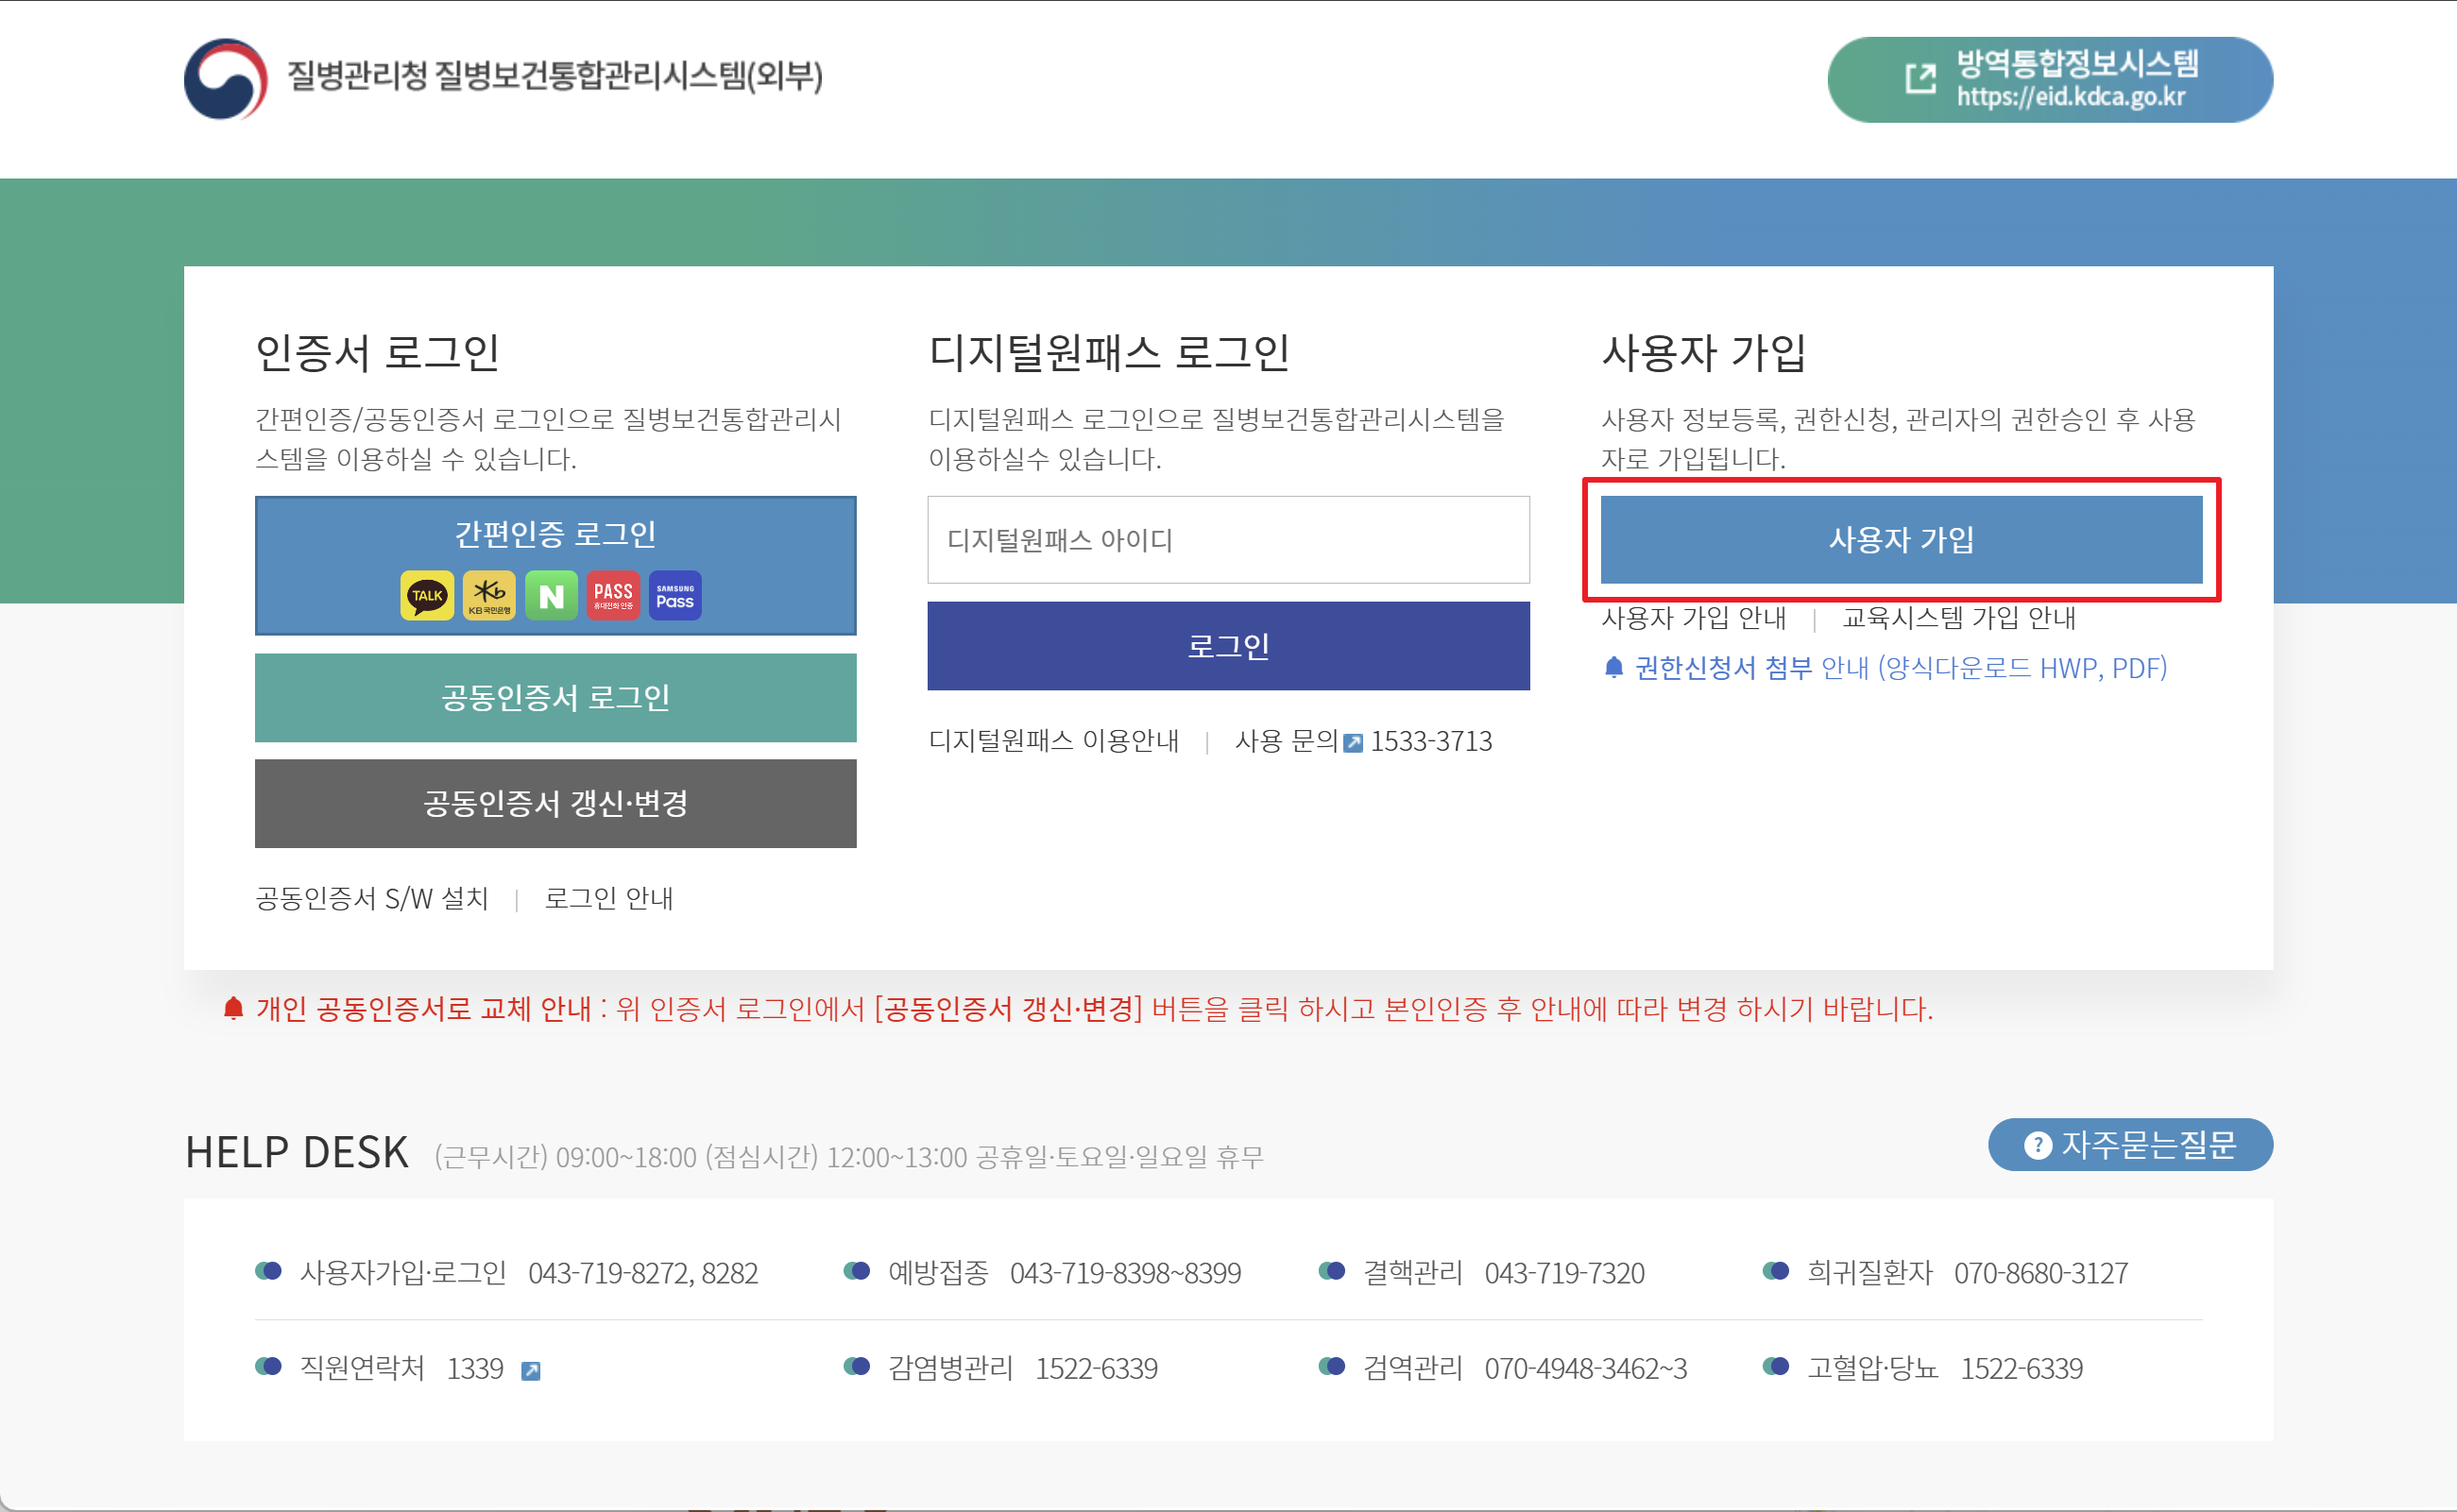Select the Samsung Pass certificate icon
This screenshot has height=1512, width=2457.
[x=675, y=596]
